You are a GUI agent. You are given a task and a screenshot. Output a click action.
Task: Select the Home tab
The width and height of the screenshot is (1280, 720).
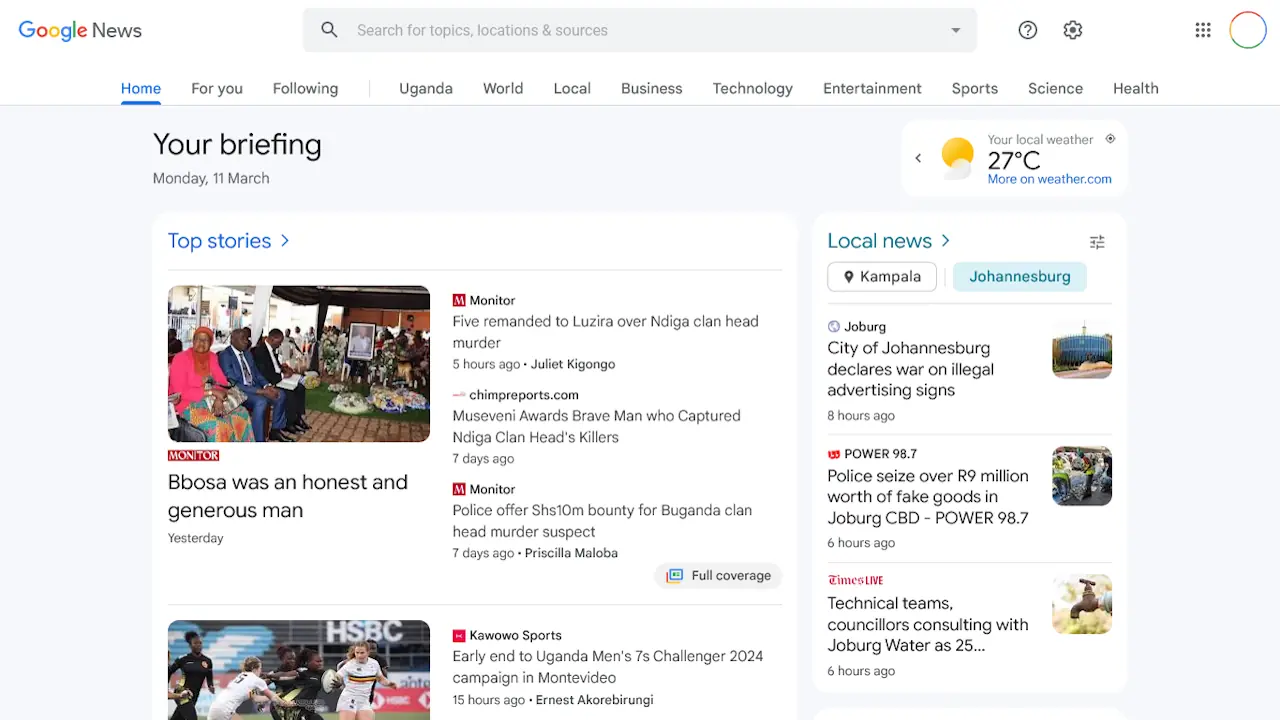coord(141,88)
